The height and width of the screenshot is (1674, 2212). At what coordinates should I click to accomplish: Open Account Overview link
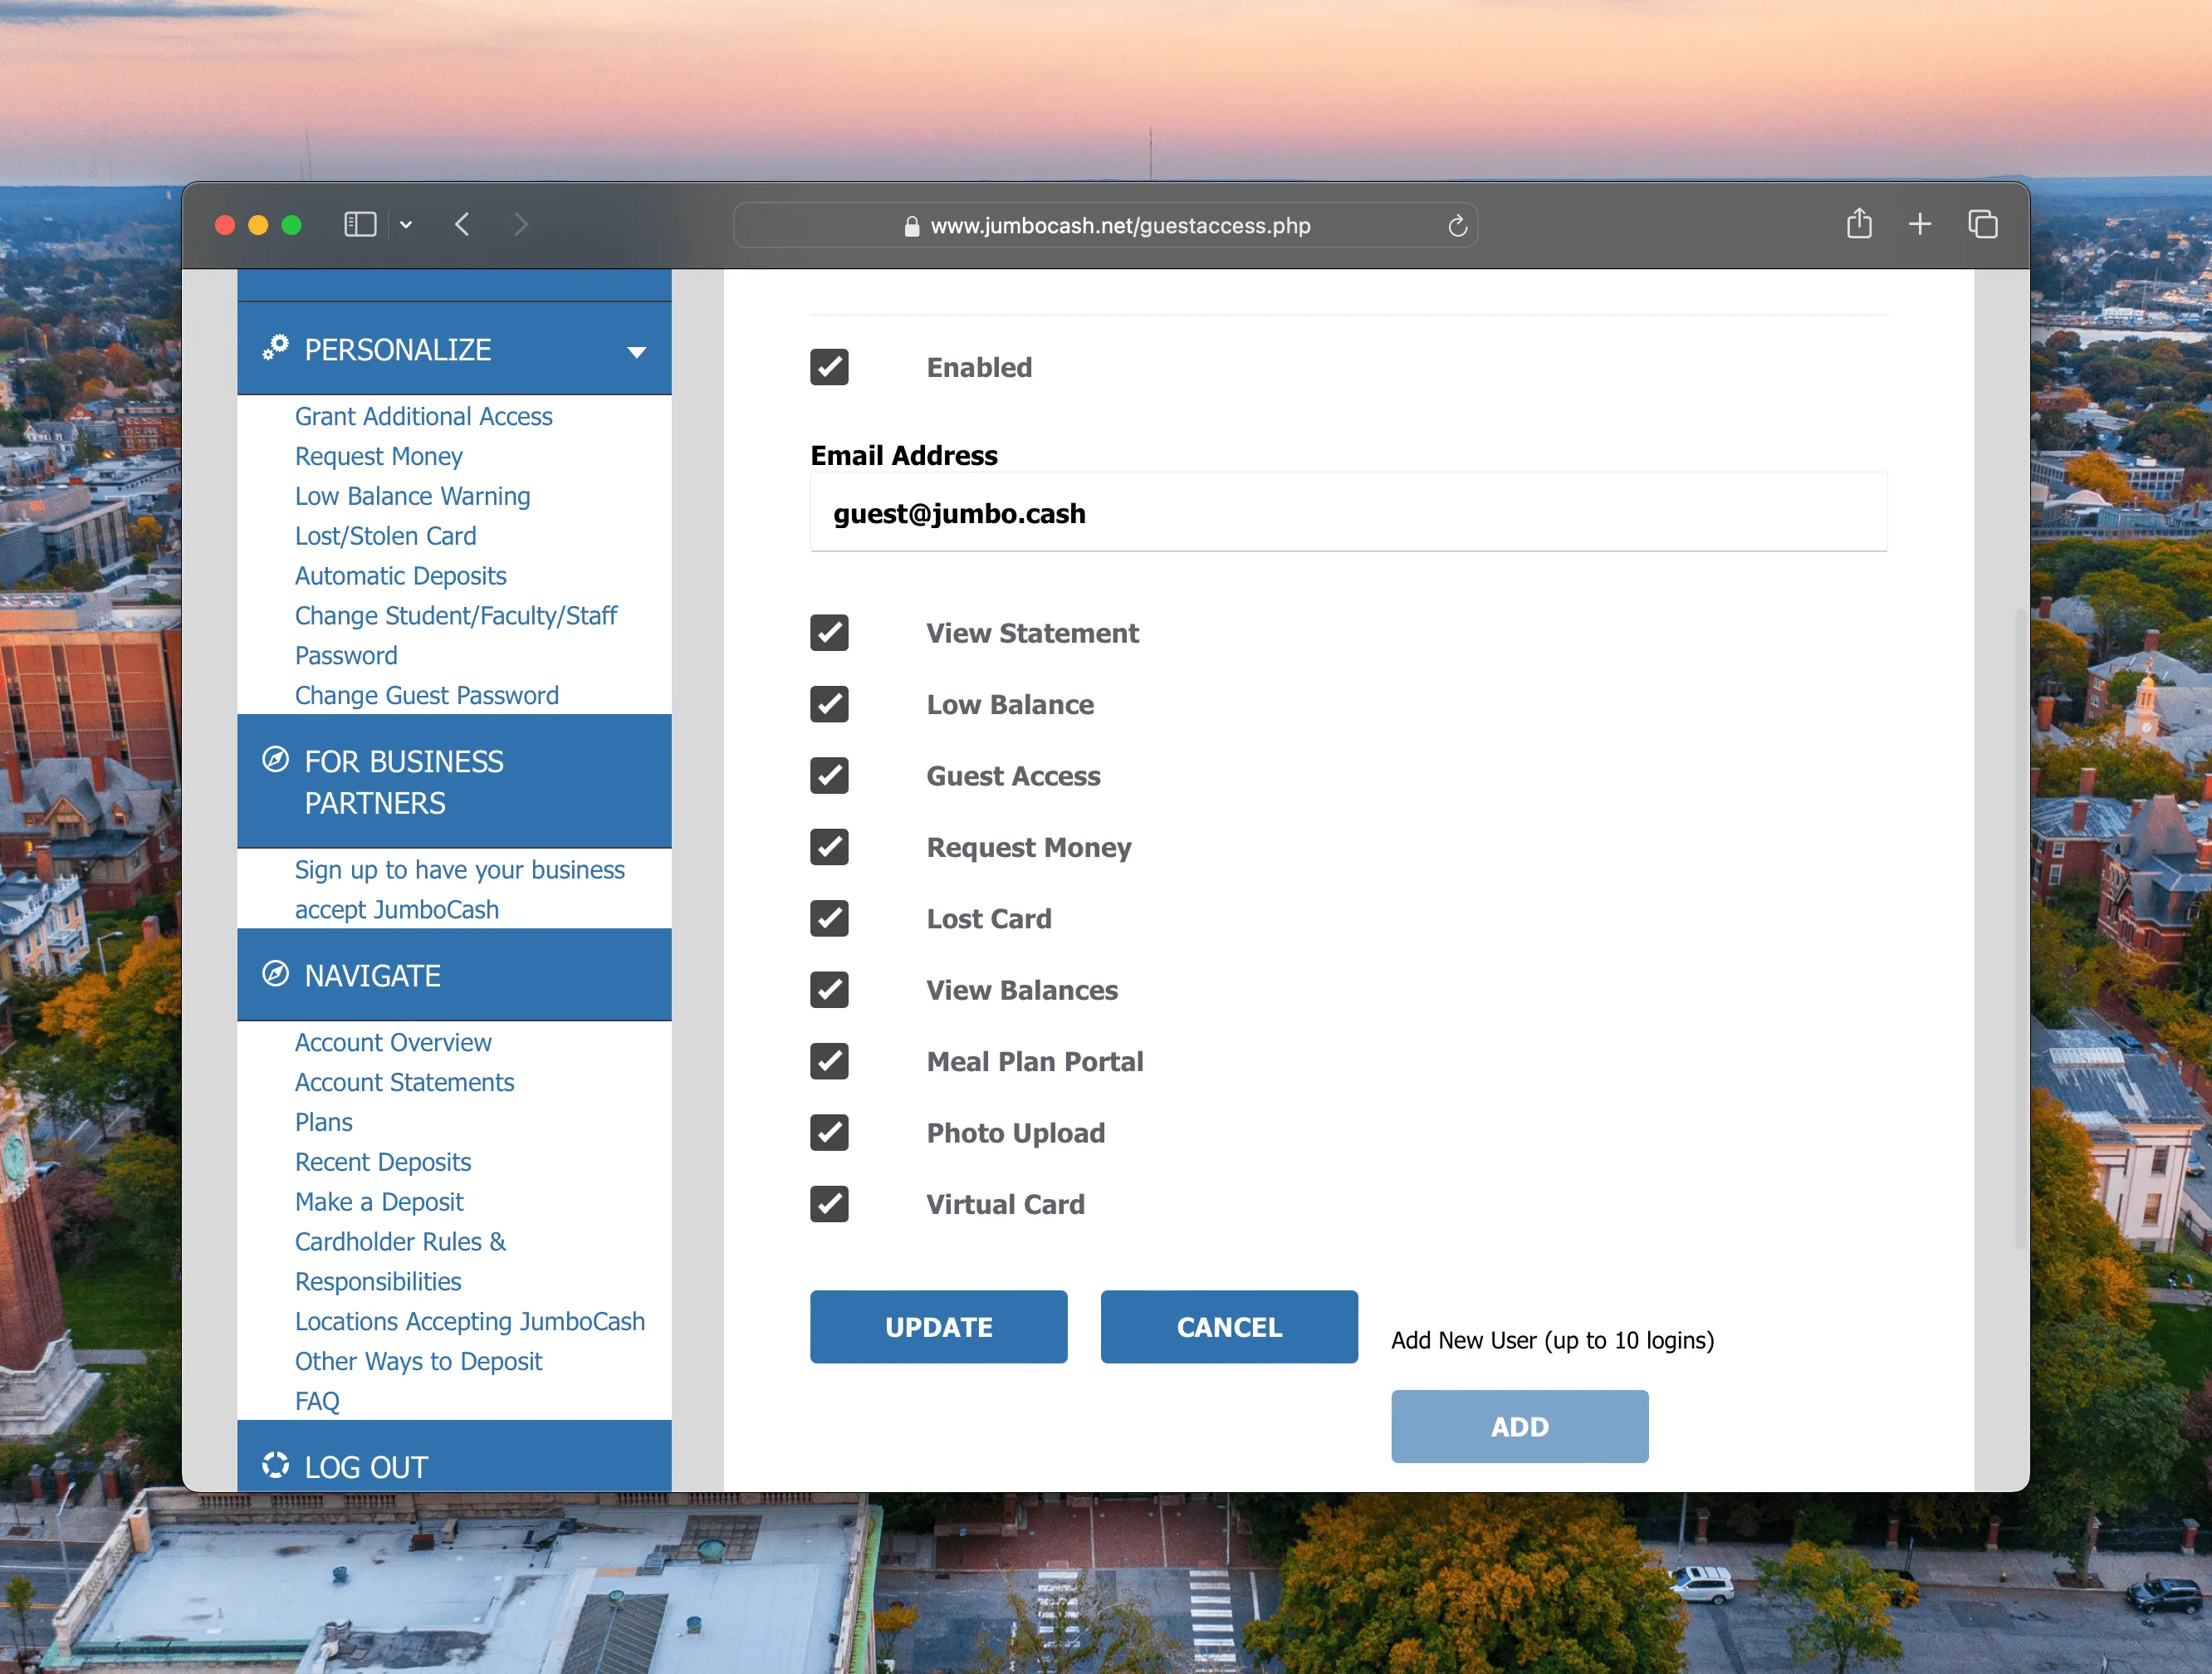coord(393,1042)
